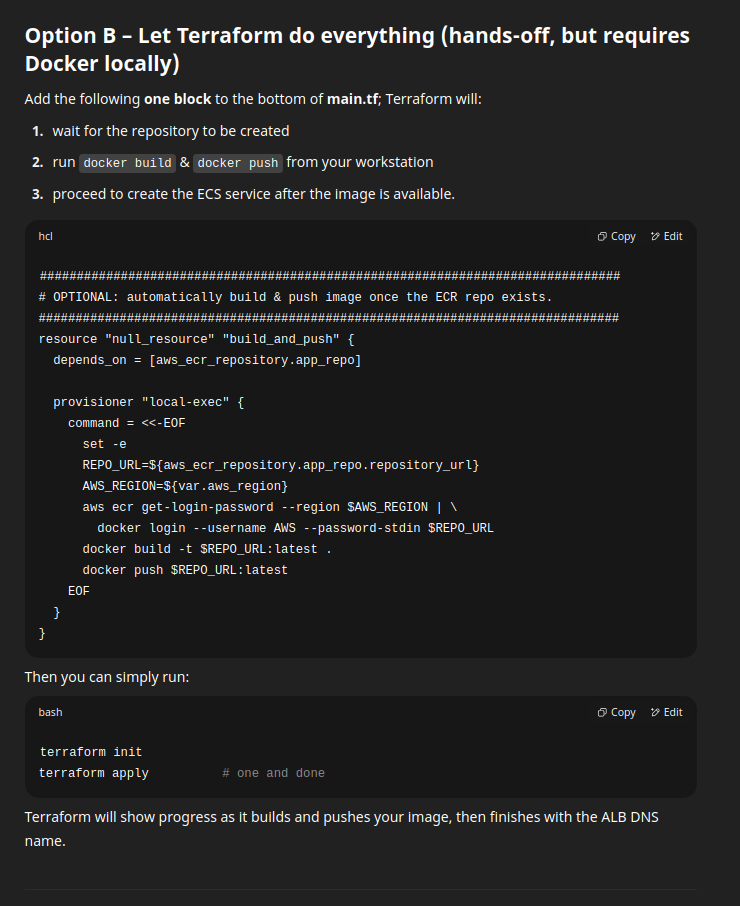Screen dimensions: 740x906
Task: Click the pencil icon in the hcl block header
Action: coord(655,236)
